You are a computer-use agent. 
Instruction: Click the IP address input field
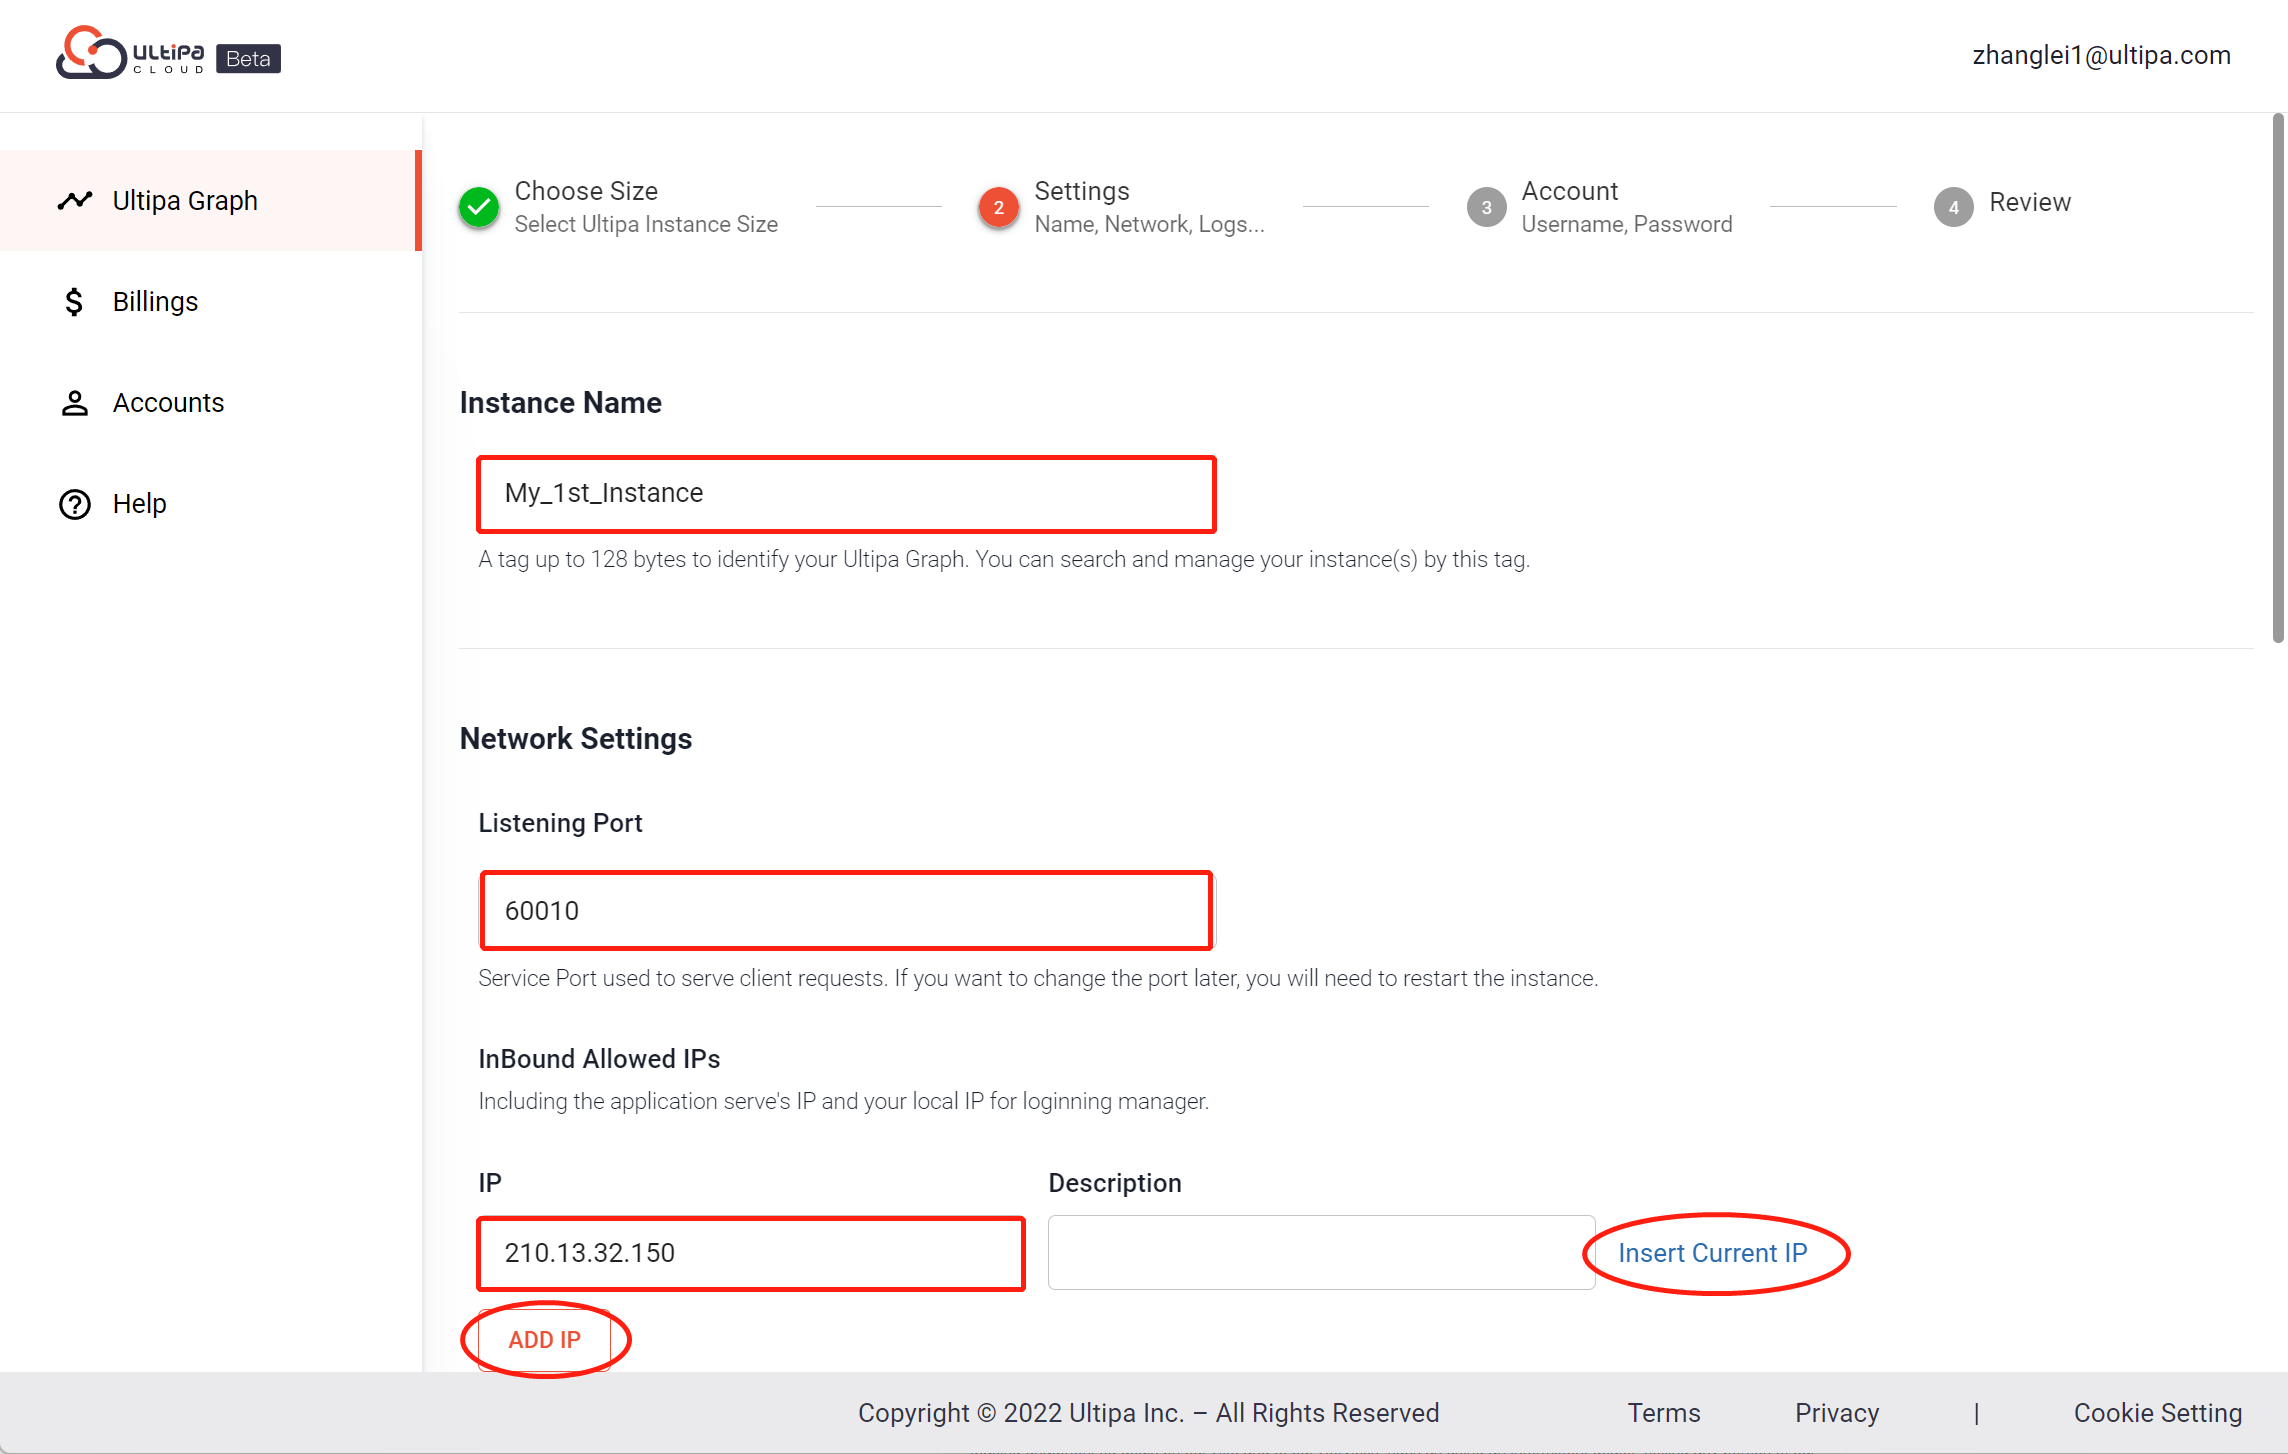pos(751,1253)
